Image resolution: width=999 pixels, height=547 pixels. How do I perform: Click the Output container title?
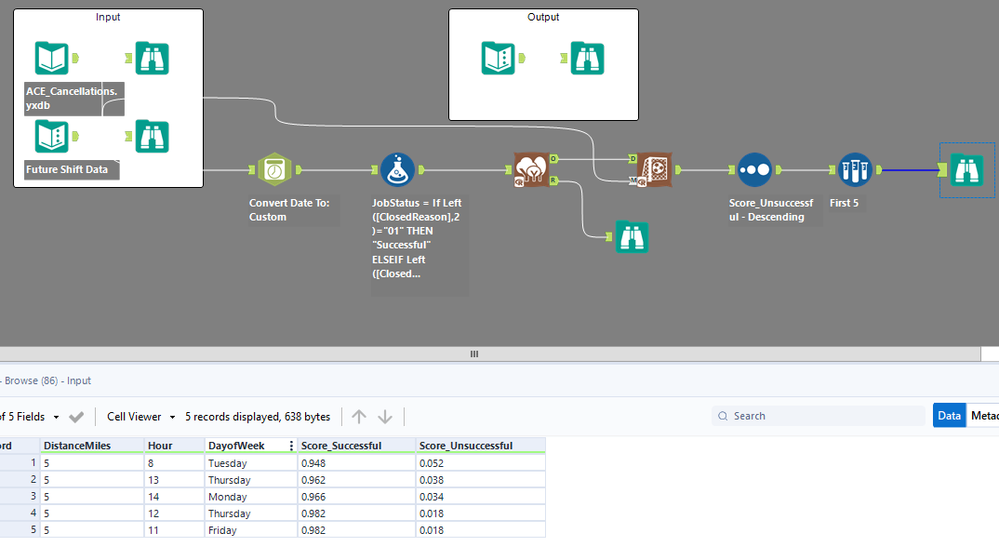coord(543,17)
